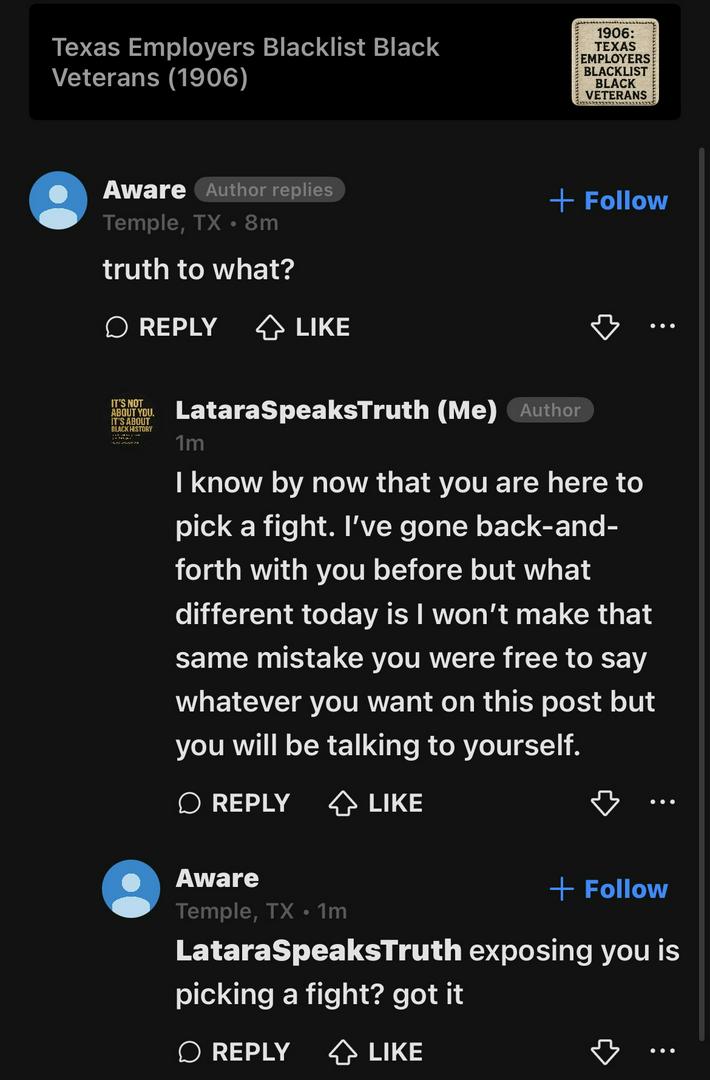Open the 1906 Texas Employers post thumbnail
This screenshot has height=1080, width=710.
(x=614, y=62)
